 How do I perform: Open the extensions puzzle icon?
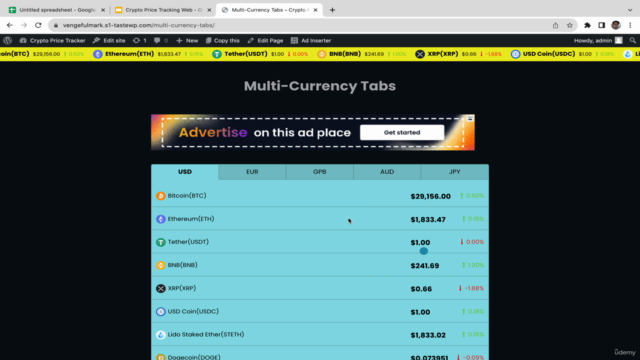pyautogui.click(x=587, y=25)
